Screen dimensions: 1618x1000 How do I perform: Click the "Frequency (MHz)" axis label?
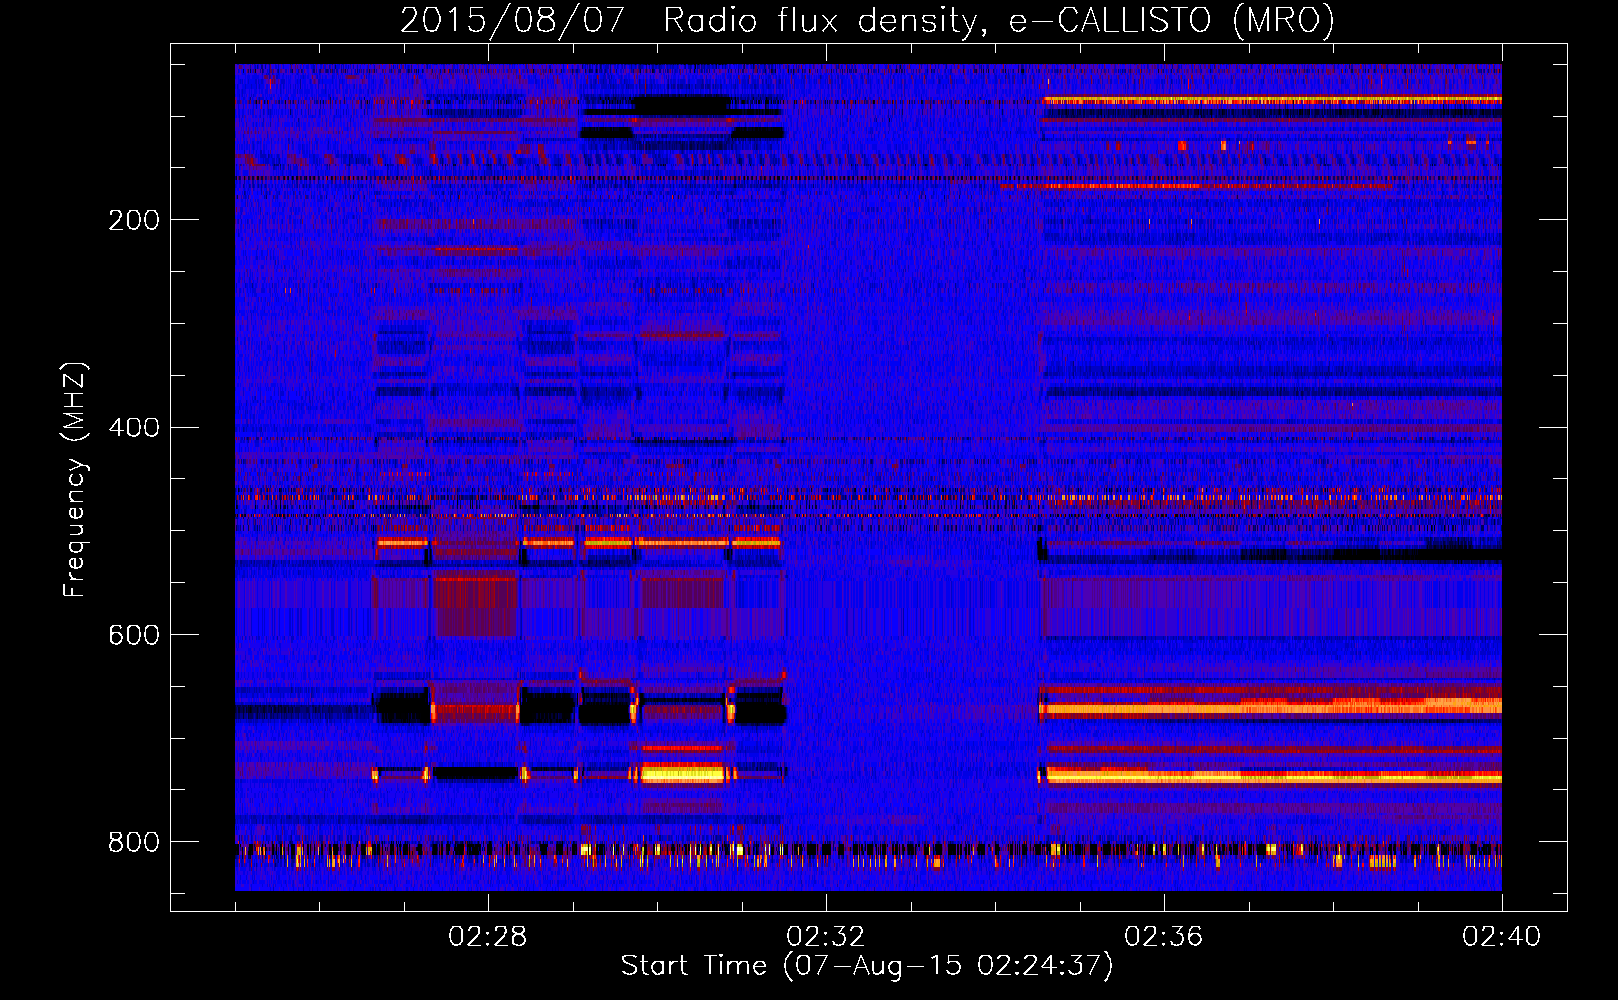click(75, 480)
